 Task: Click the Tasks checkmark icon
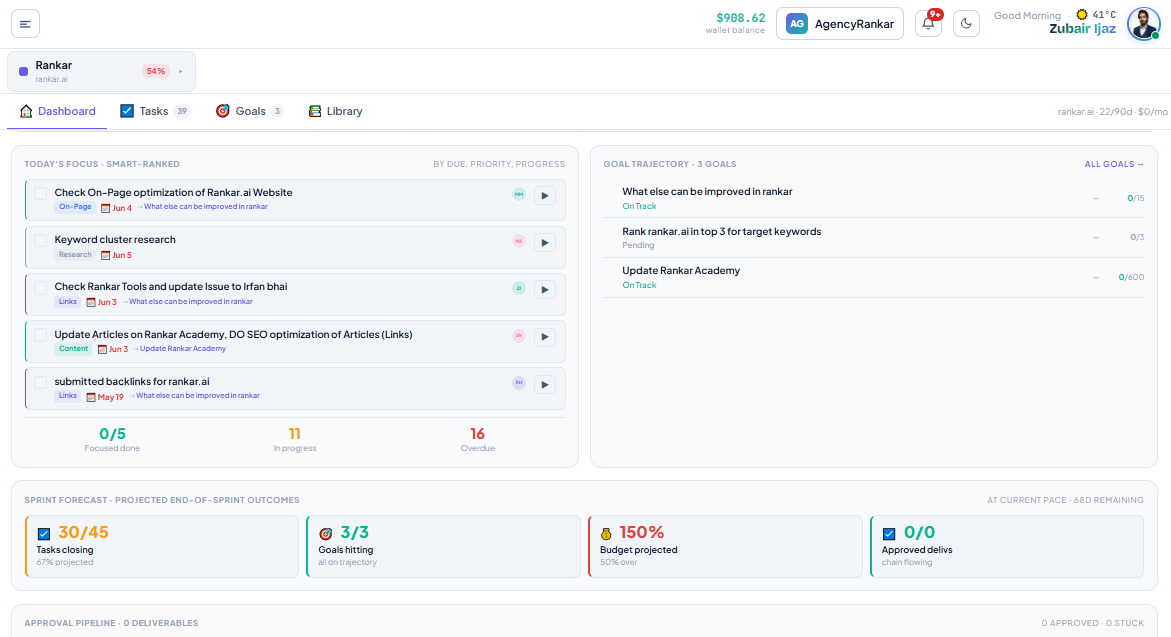tap(127, 111)
